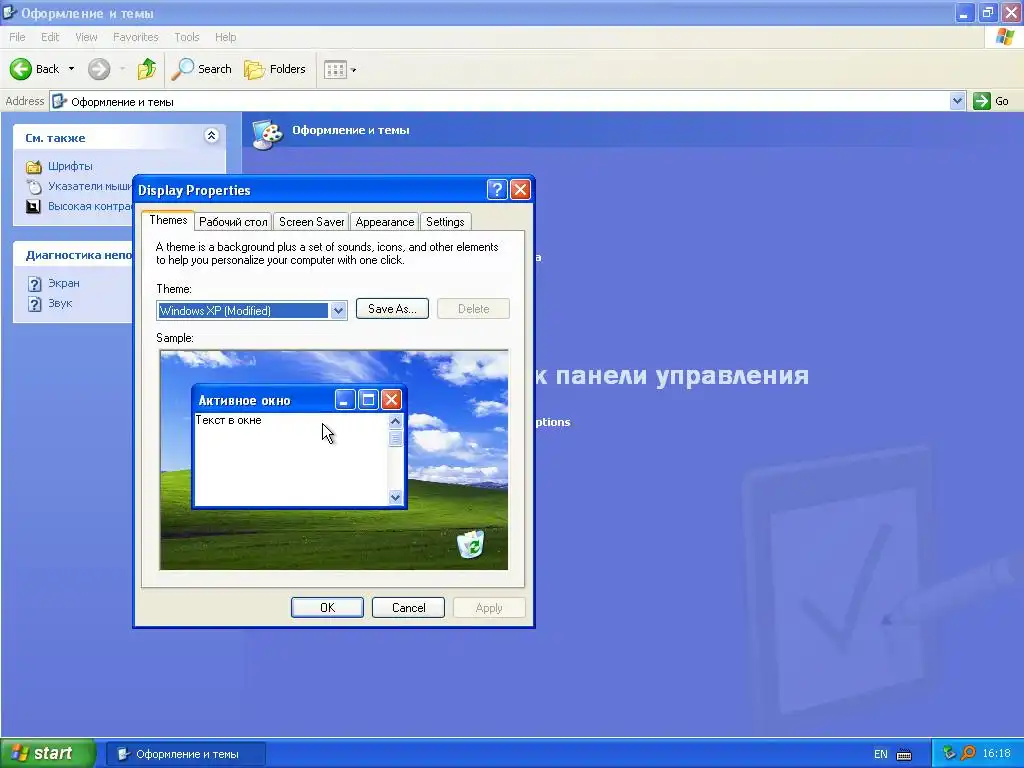Viewport: 1024px width, 768px height.
Task: Open the File menu
Action: pos(18,37)
